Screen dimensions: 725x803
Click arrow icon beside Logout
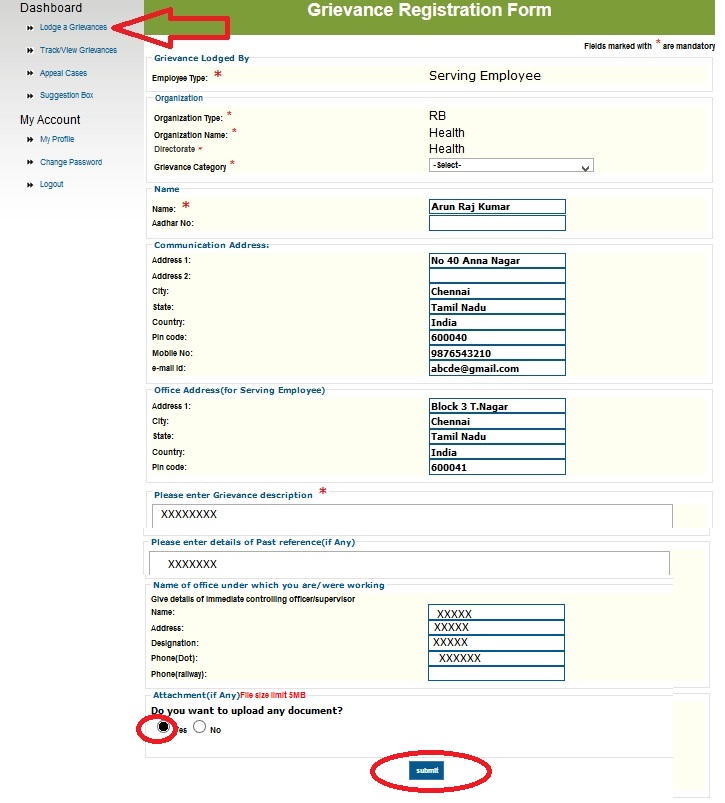point(30,185)
